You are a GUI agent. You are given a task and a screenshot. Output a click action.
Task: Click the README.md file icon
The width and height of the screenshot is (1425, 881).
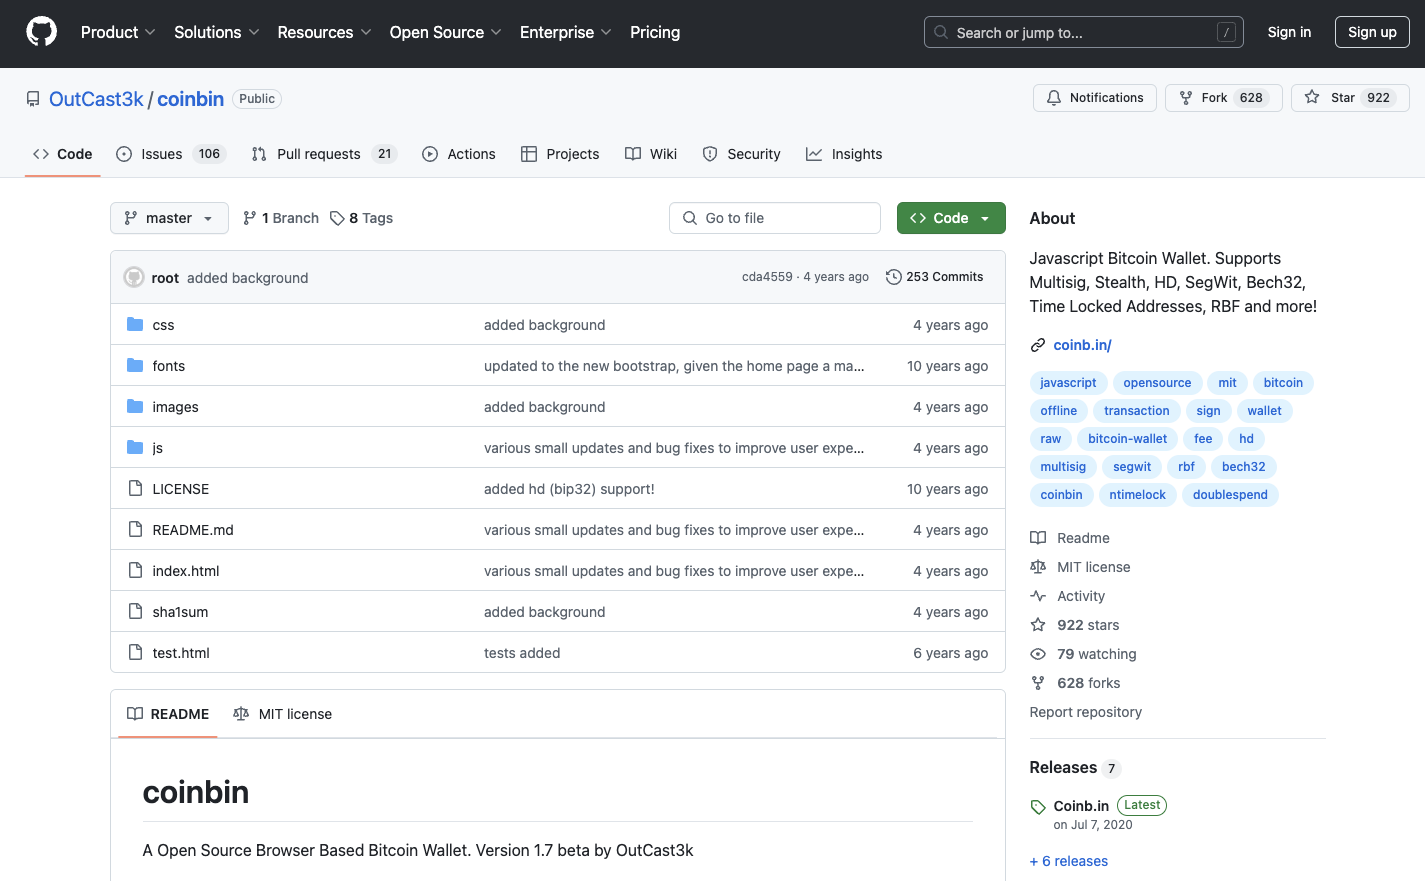(135, 530)
